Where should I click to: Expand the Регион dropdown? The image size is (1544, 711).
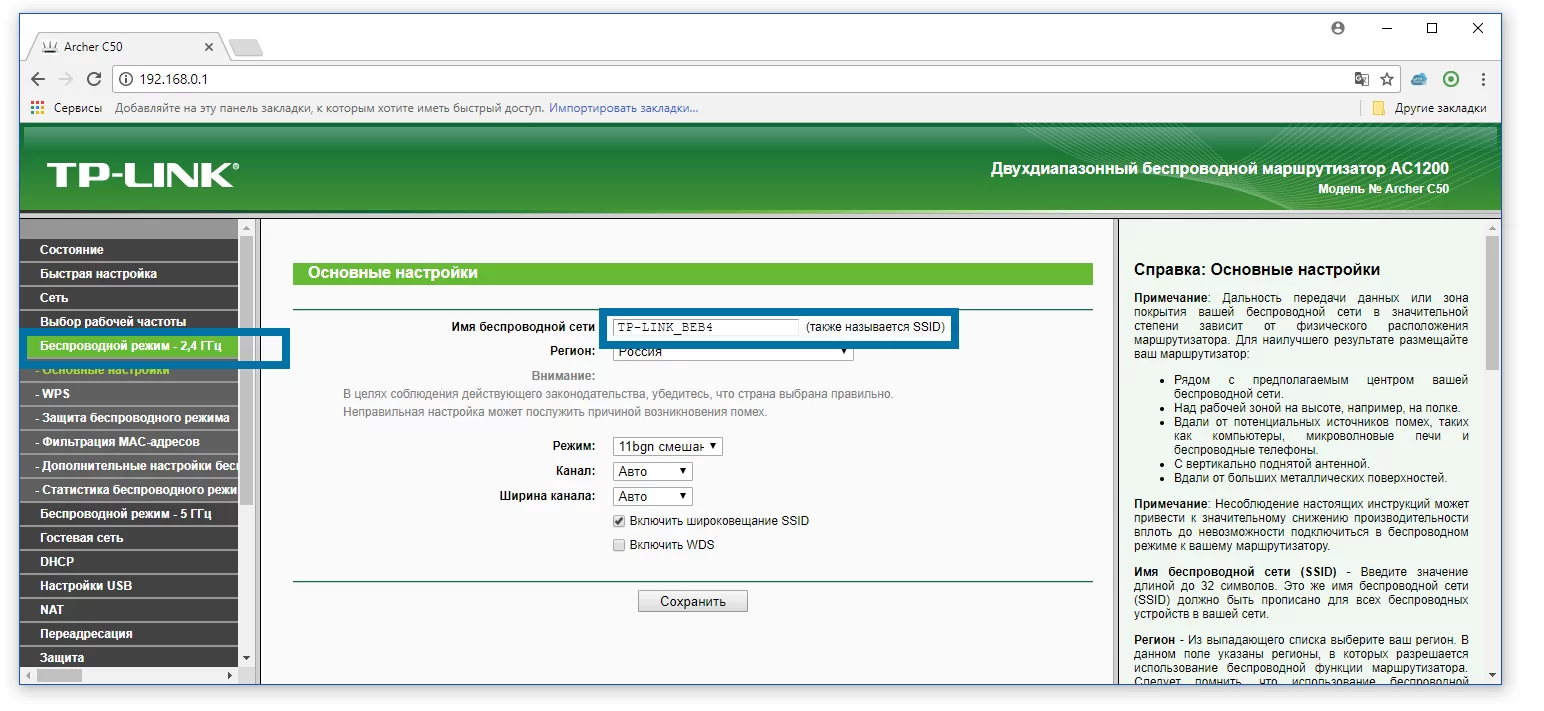coord(732,352)
